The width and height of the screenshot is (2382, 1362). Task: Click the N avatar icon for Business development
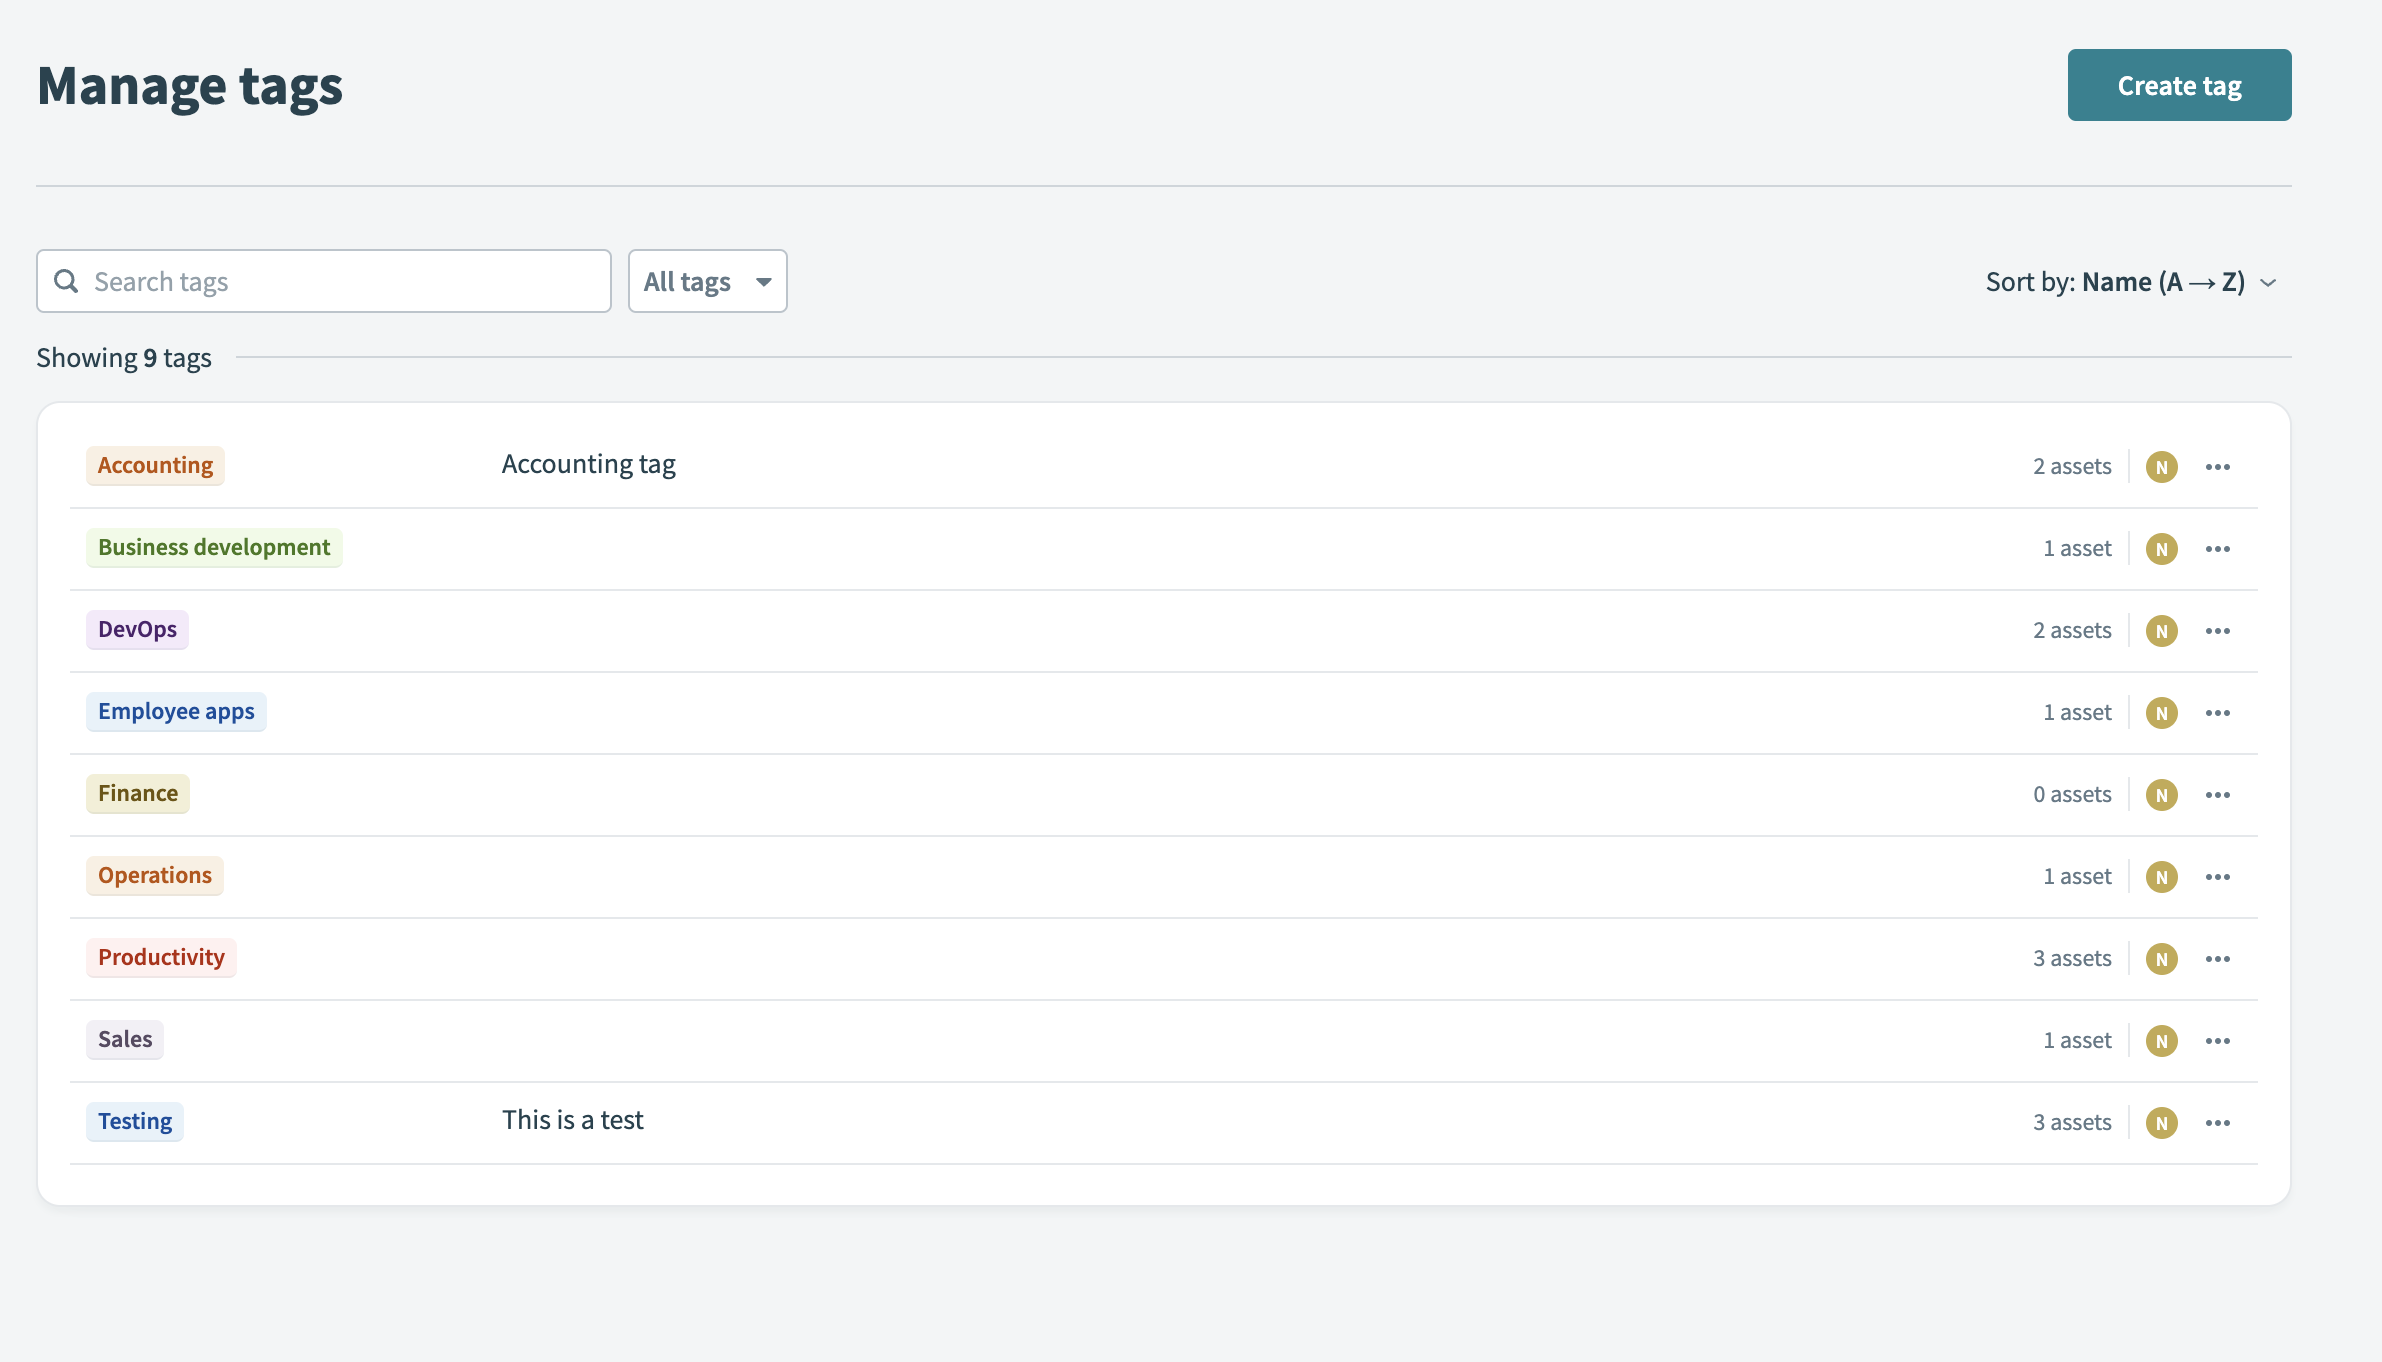(x=2161, y=548)
